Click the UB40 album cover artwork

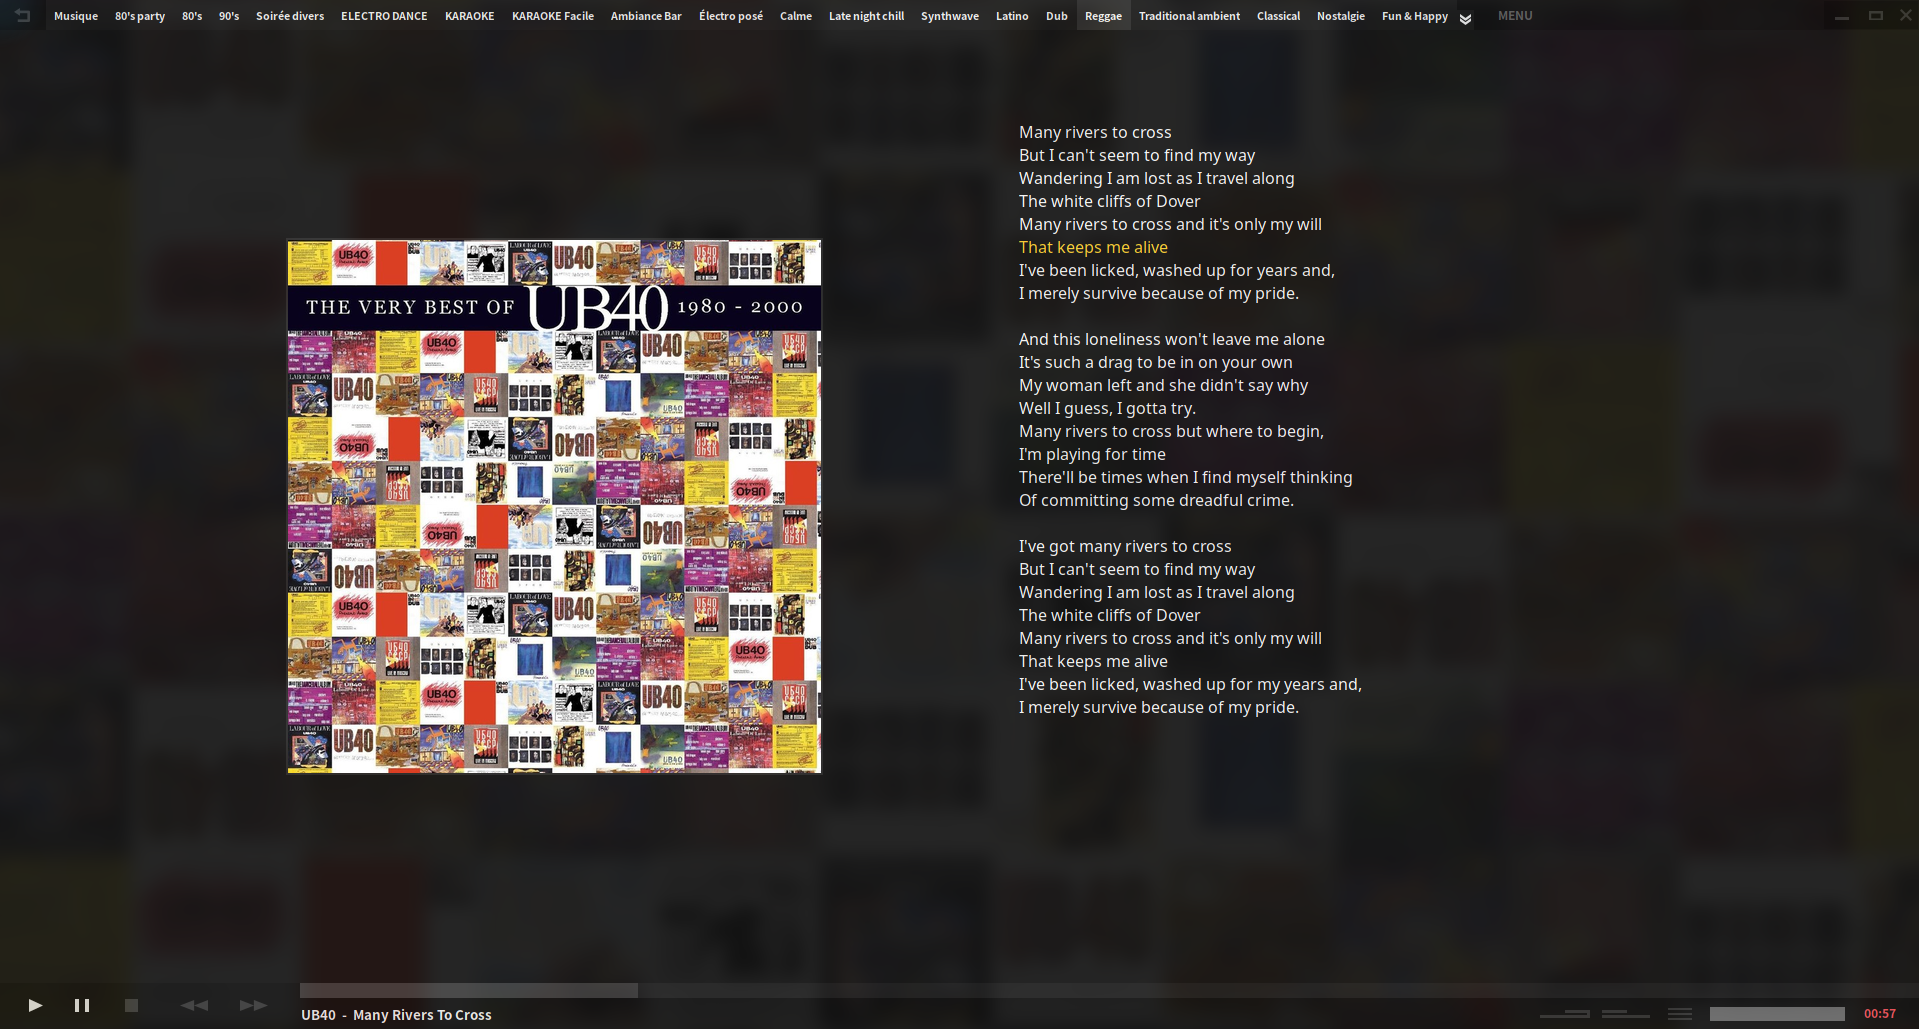(553, 505)
